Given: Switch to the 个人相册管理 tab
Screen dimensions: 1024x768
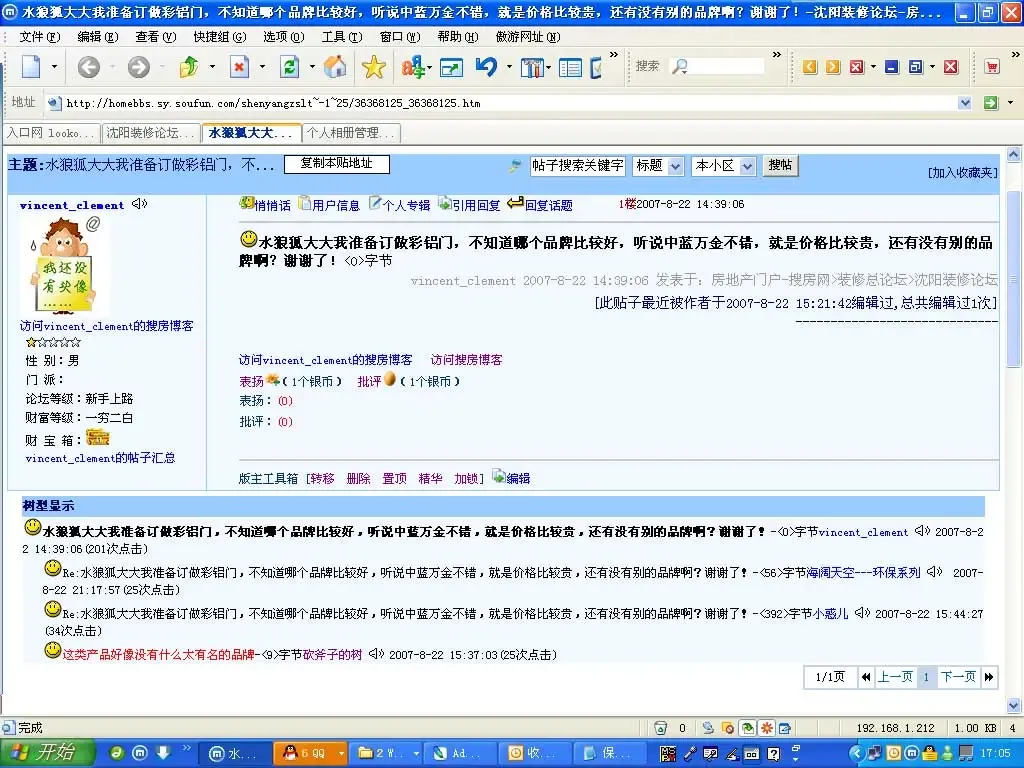Looking at the screenshot, I should pos(351,133).
